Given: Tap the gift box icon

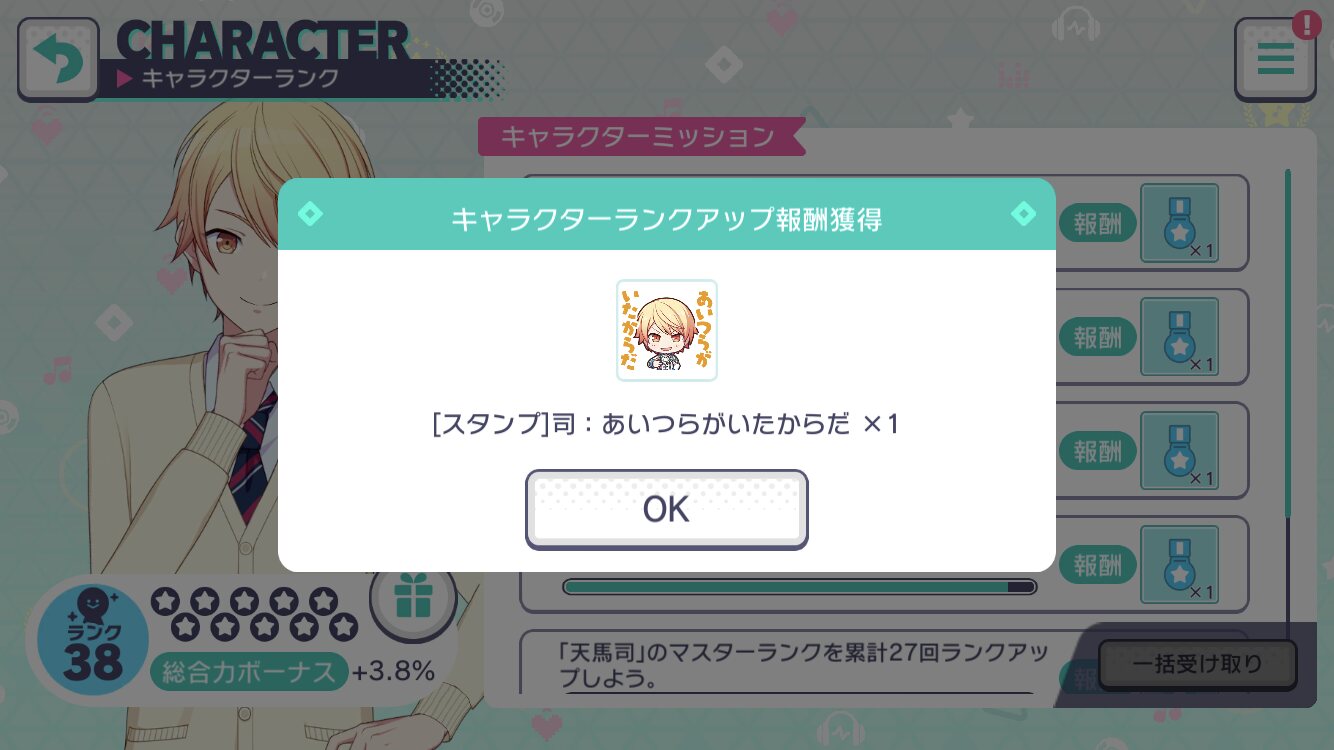Looking at the screenshot, I should 413,600.
